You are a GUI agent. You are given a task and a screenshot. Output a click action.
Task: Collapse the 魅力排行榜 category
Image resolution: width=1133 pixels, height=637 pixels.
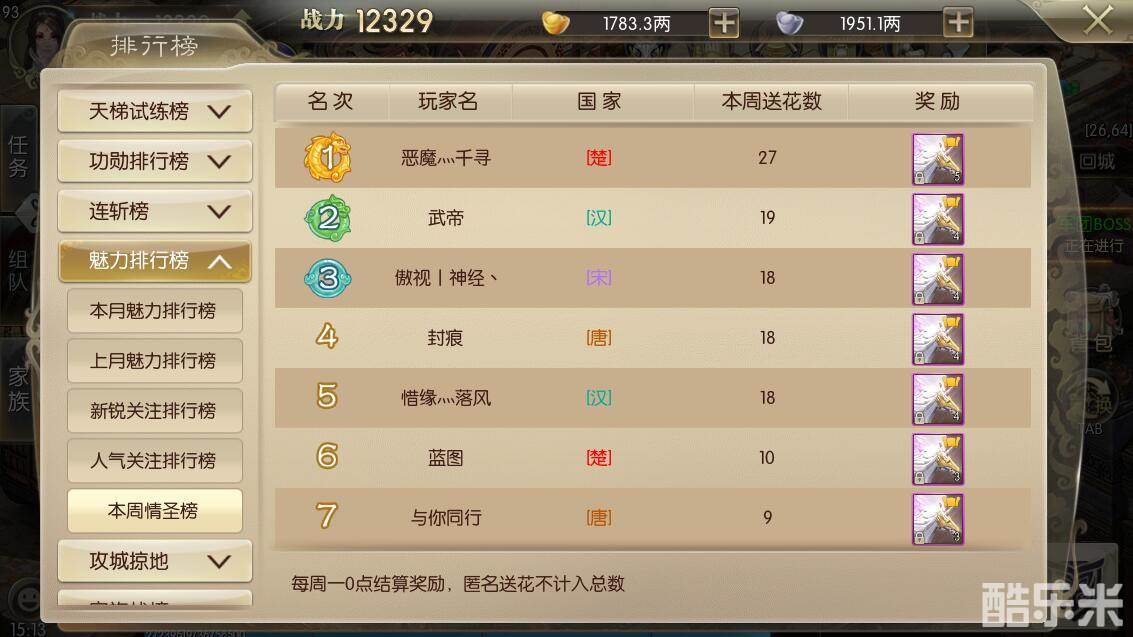pyautogui.click(x=155, y=261)
